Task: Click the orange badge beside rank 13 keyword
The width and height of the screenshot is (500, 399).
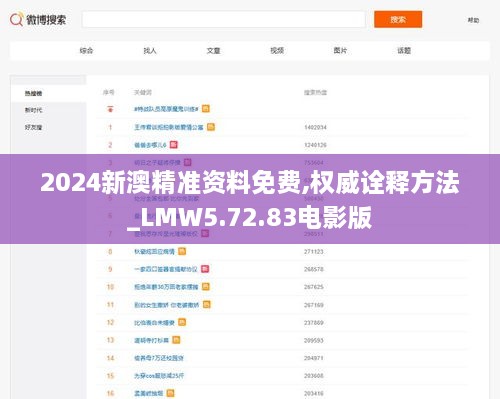Action: (x=176, y=340)
